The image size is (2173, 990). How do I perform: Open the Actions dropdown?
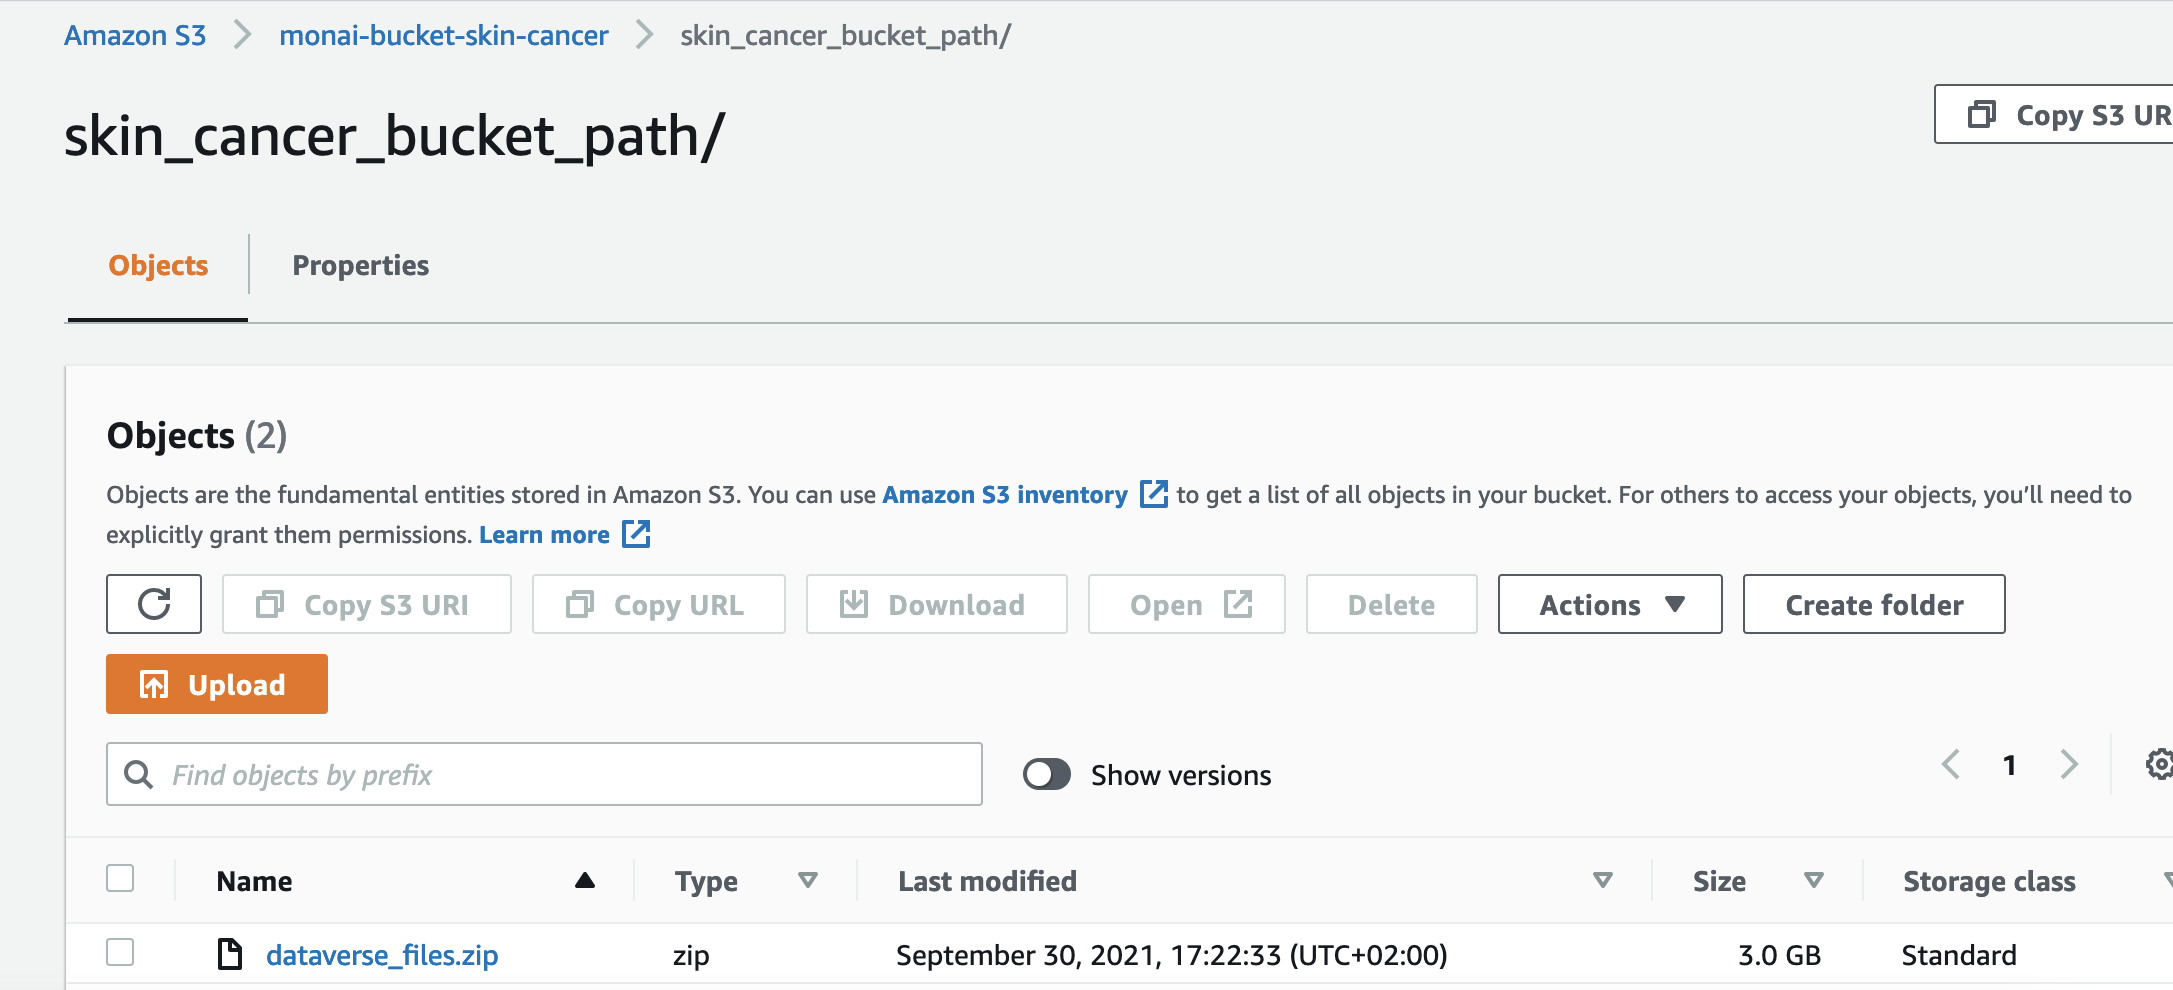(1610, 604)
